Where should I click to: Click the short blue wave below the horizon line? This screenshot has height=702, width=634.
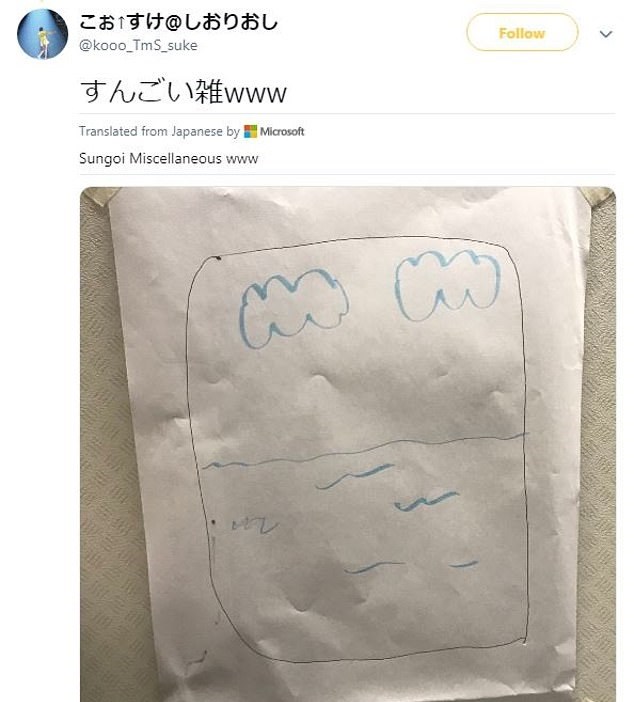pyautogui.click(x=355, y=476)
